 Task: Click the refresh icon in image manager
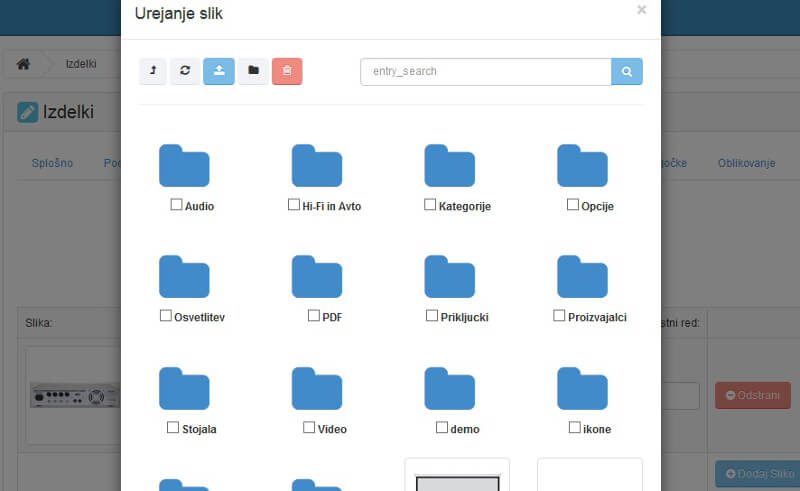184,71
